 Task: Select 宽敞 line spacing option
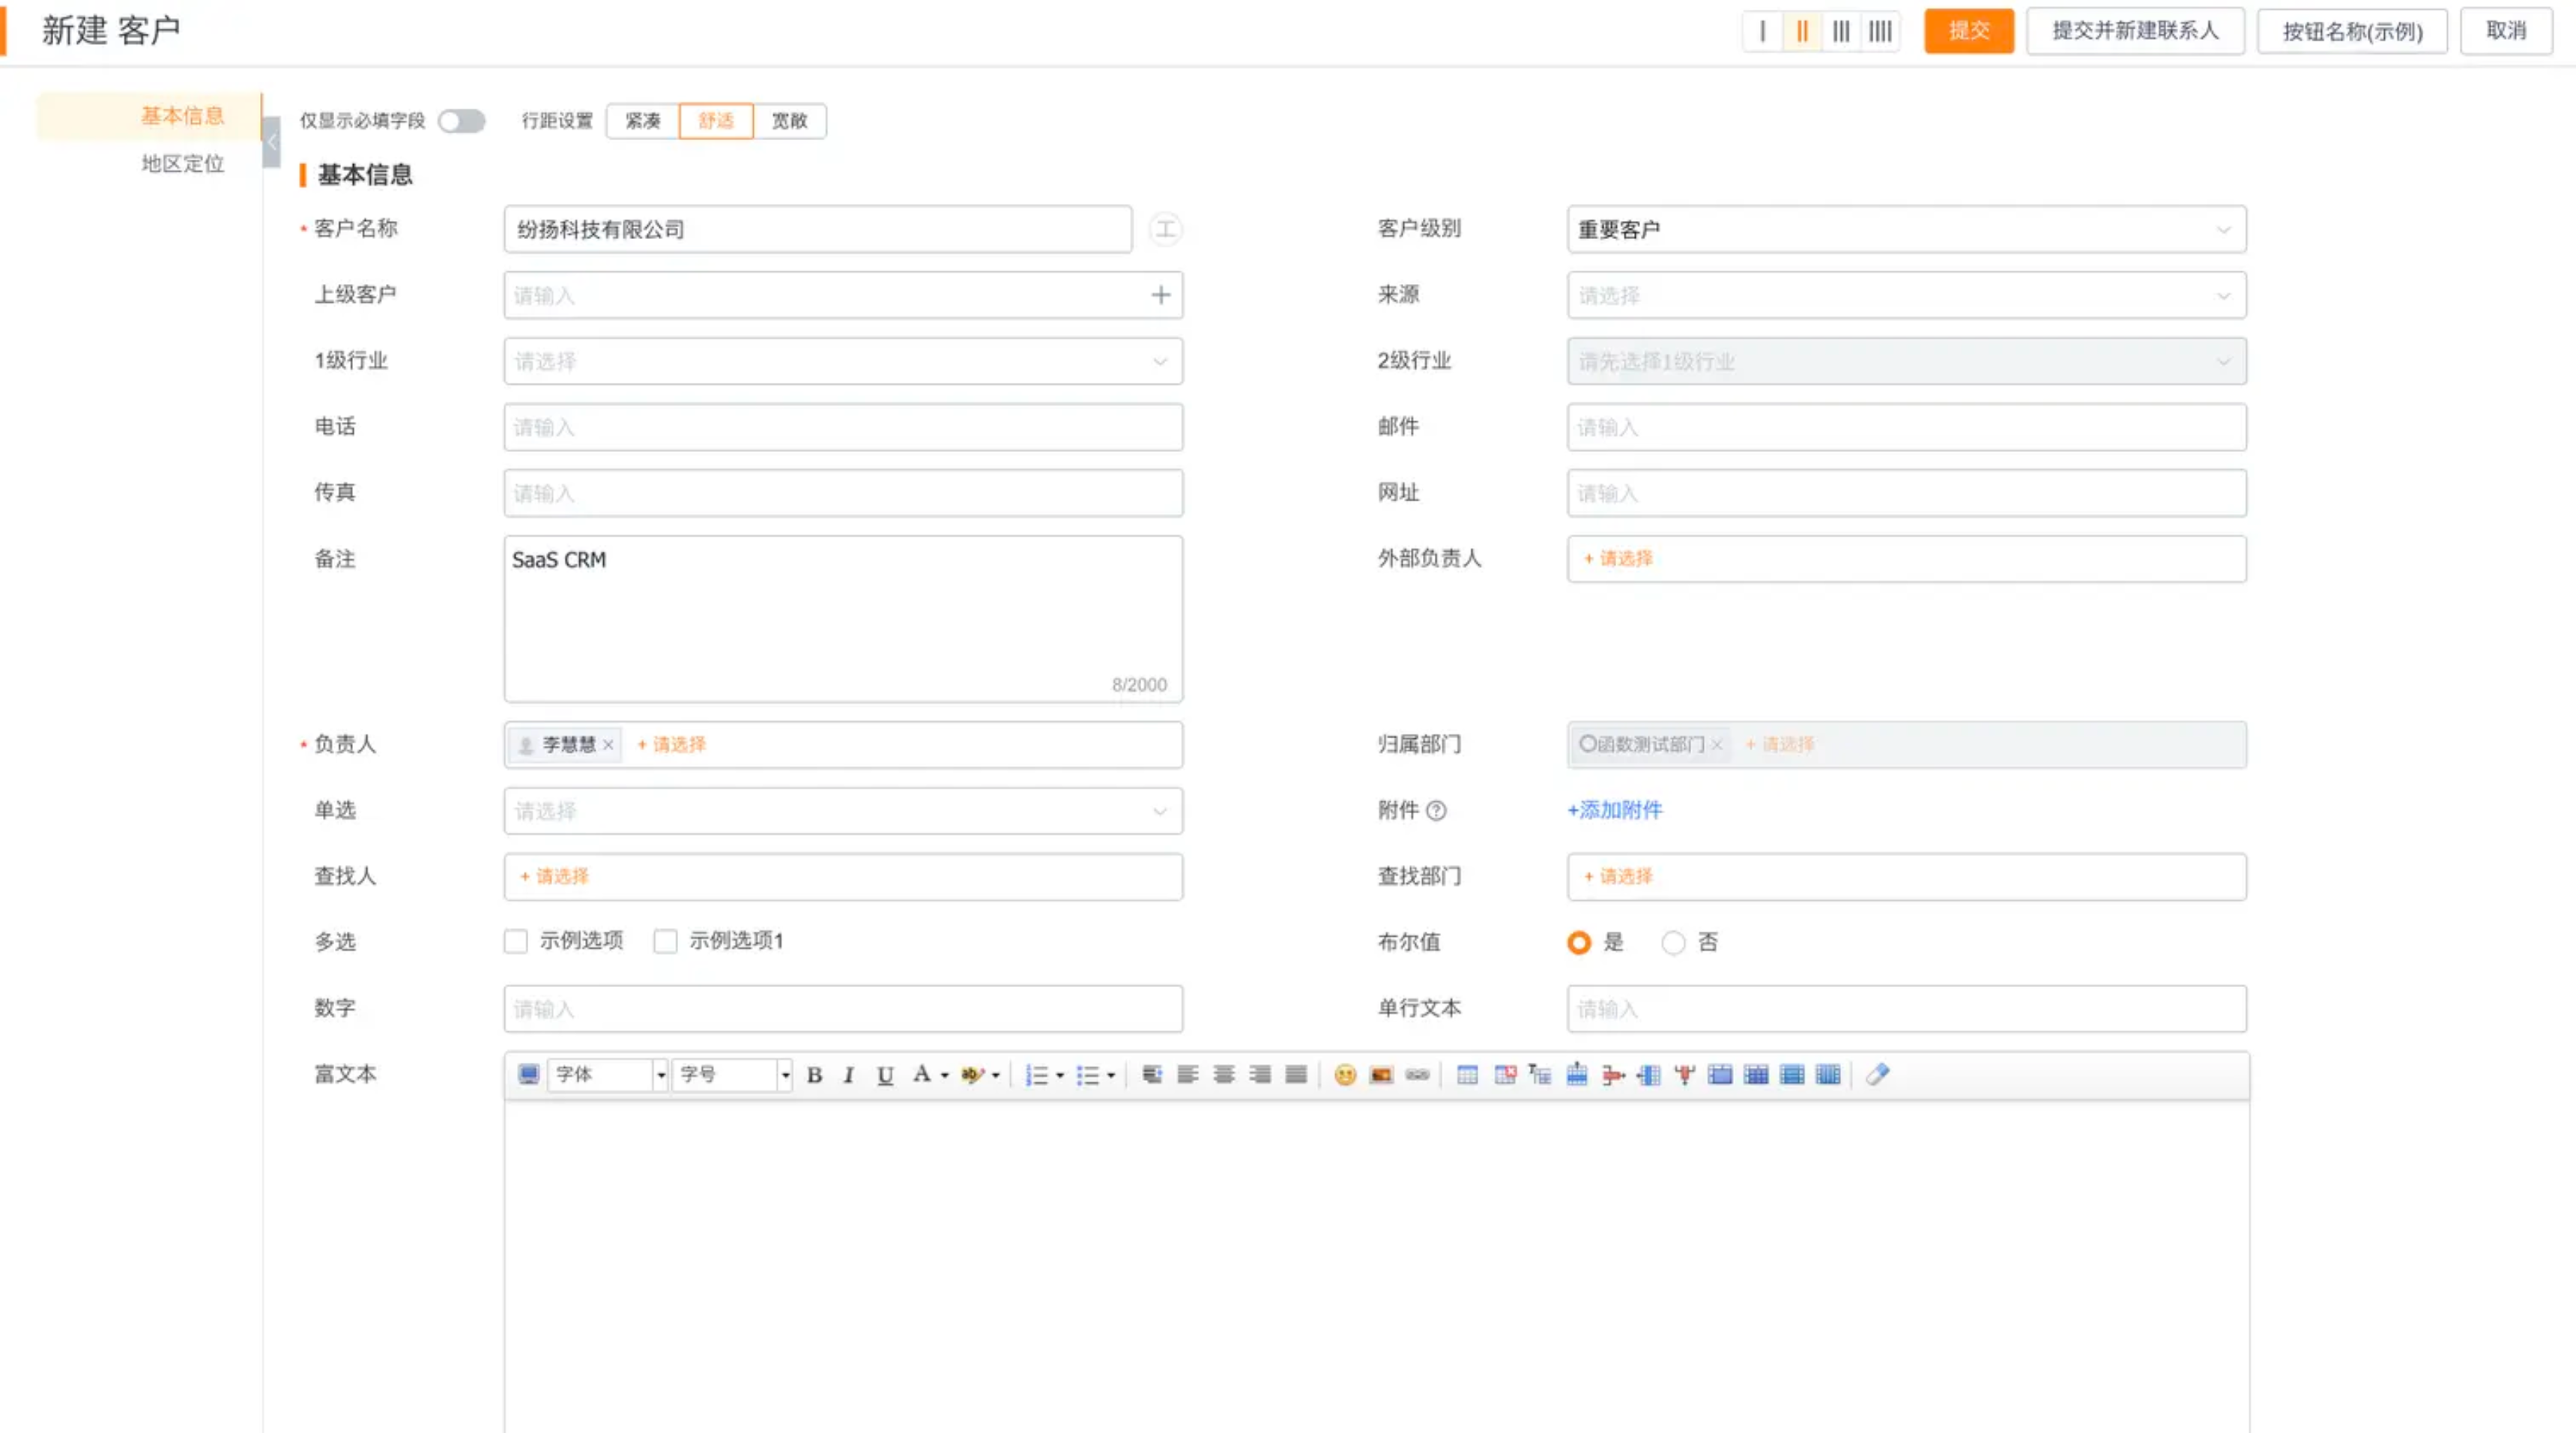tap(789, 121)
